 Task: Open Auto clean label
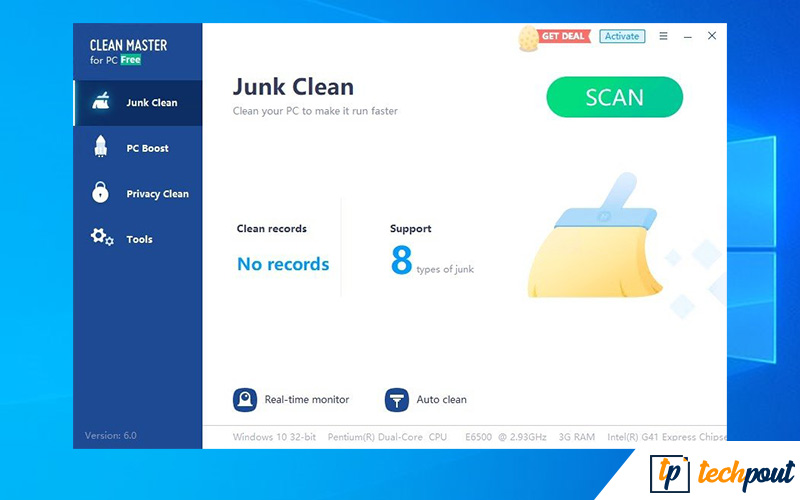[x=441, y=399]
